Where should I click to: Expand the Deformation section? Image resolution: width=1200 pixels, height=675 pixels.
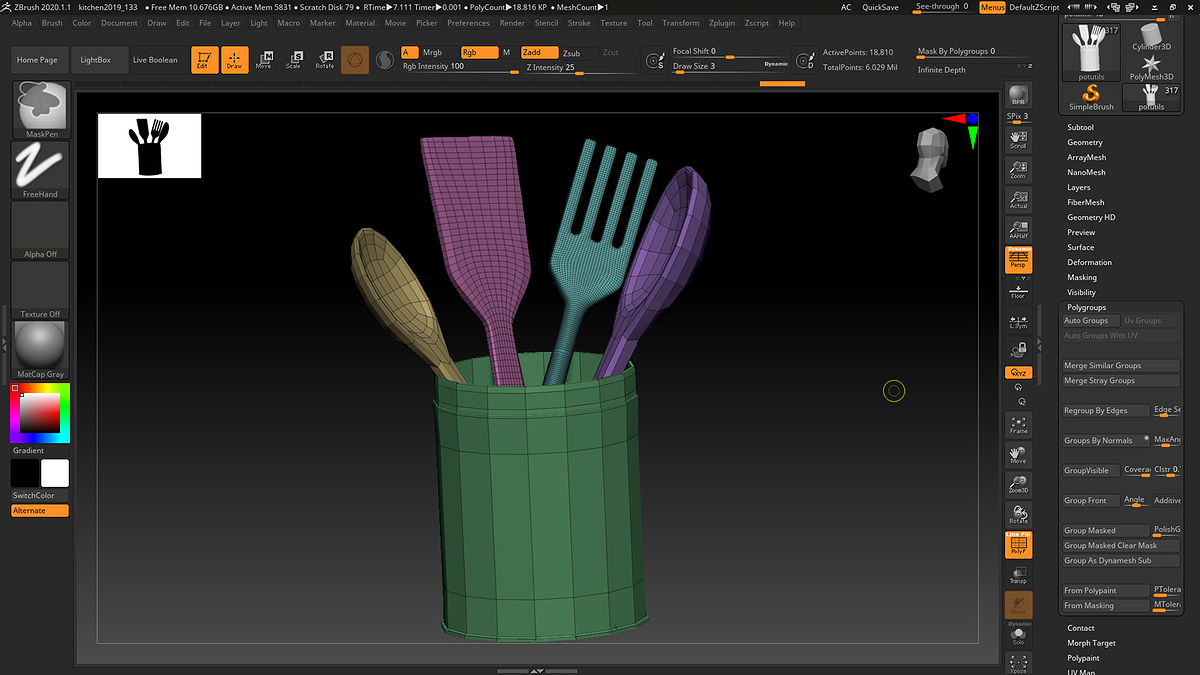tap(1090, 262)
